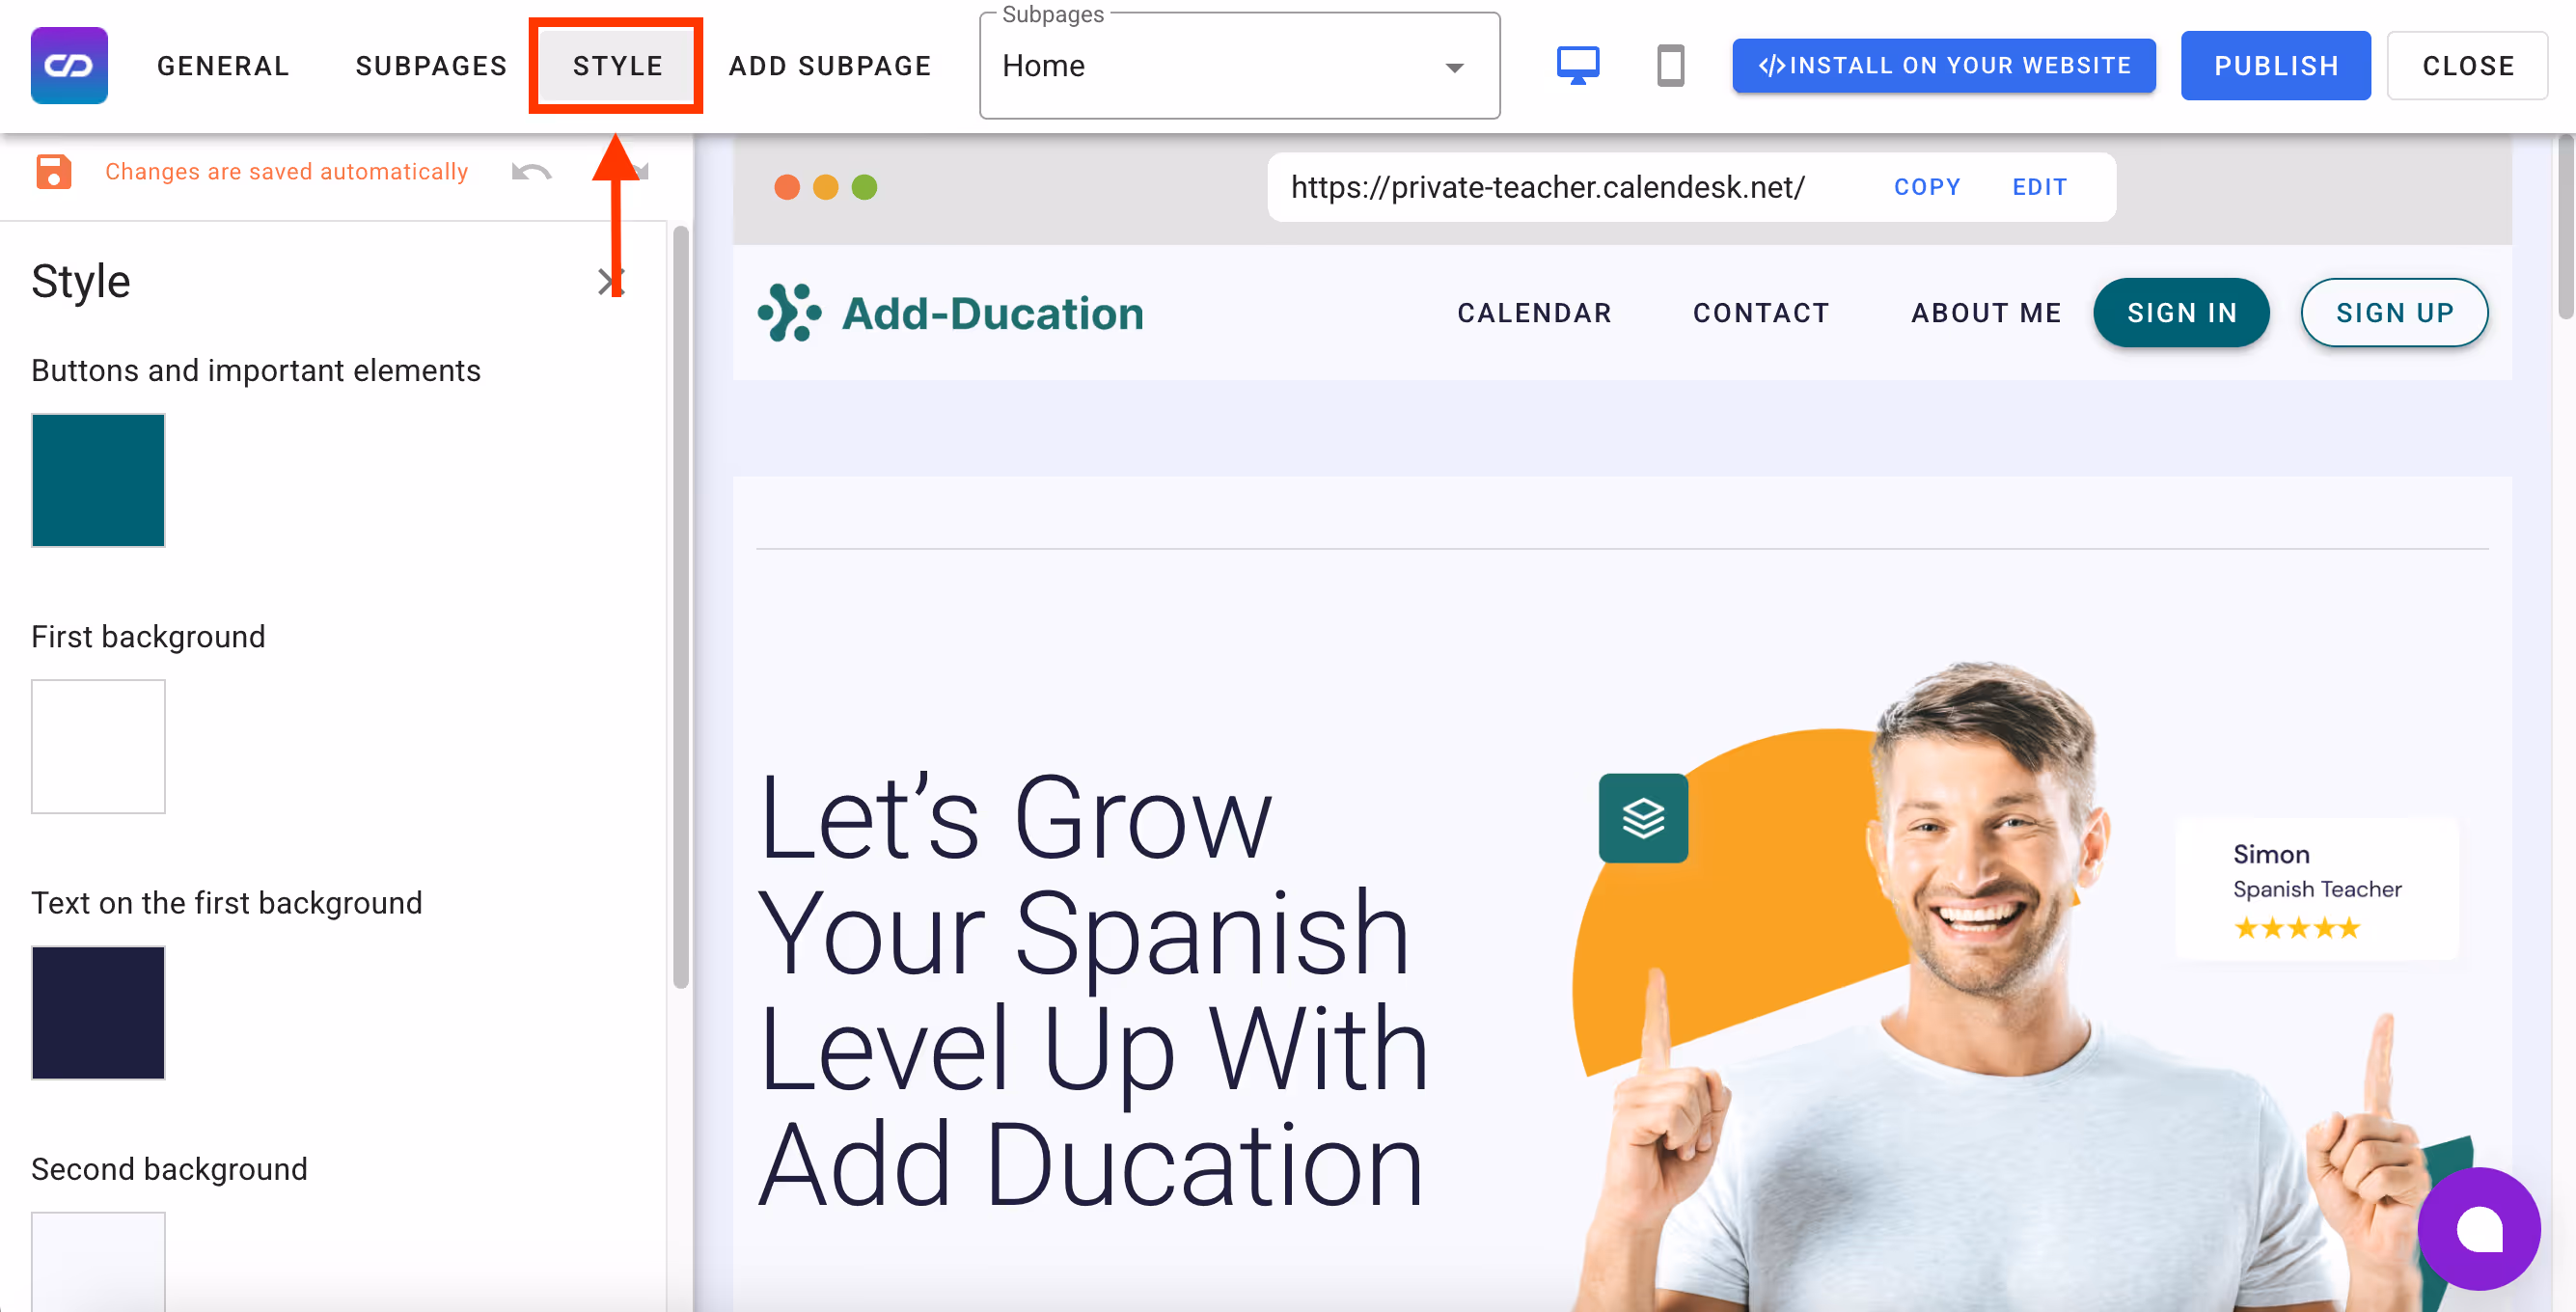
Task: Switch to mobile preview mode
Action: [1670, 66]
